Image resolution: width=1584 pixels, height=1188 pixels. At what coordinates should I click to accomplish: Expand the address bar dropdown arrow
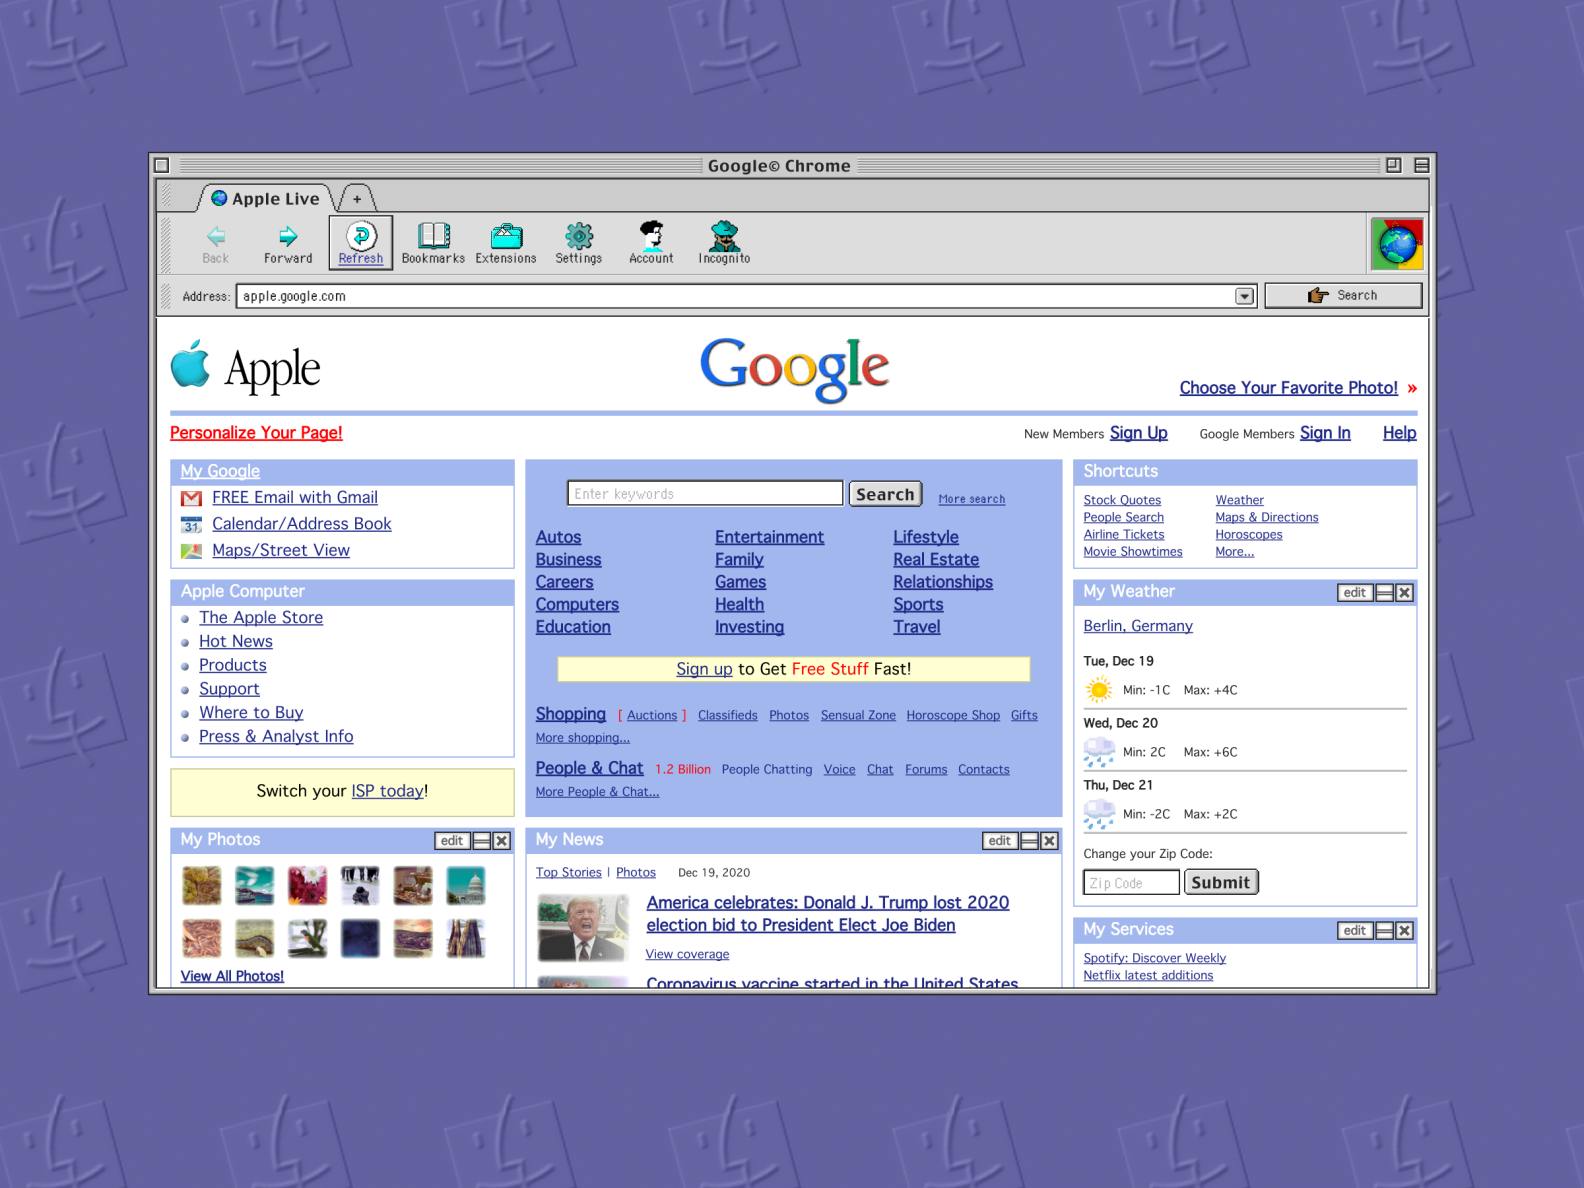click(1244, 296)
